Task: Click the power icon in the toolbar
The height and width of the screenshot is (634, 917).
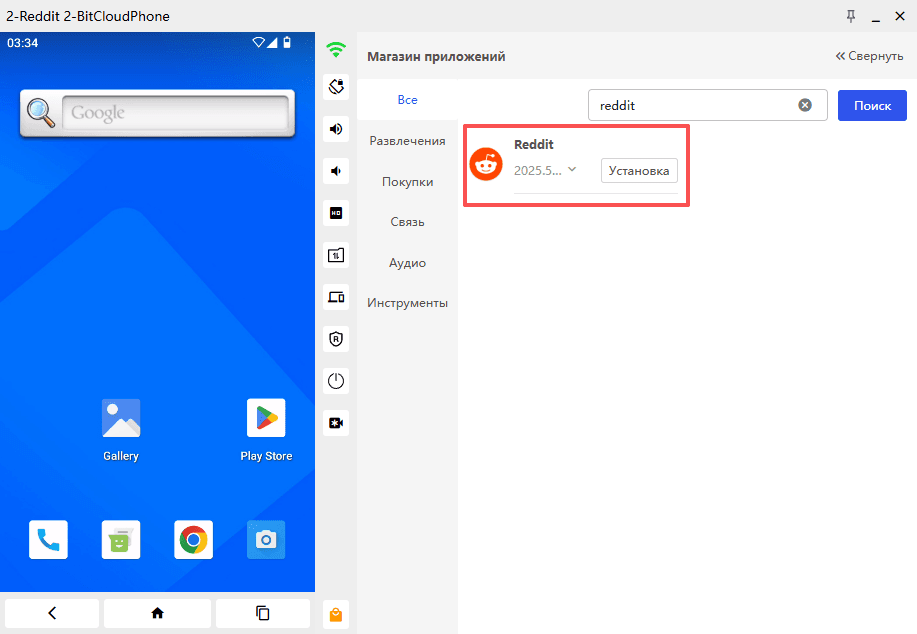Action: pyautogui.click(x=336, y=381)
